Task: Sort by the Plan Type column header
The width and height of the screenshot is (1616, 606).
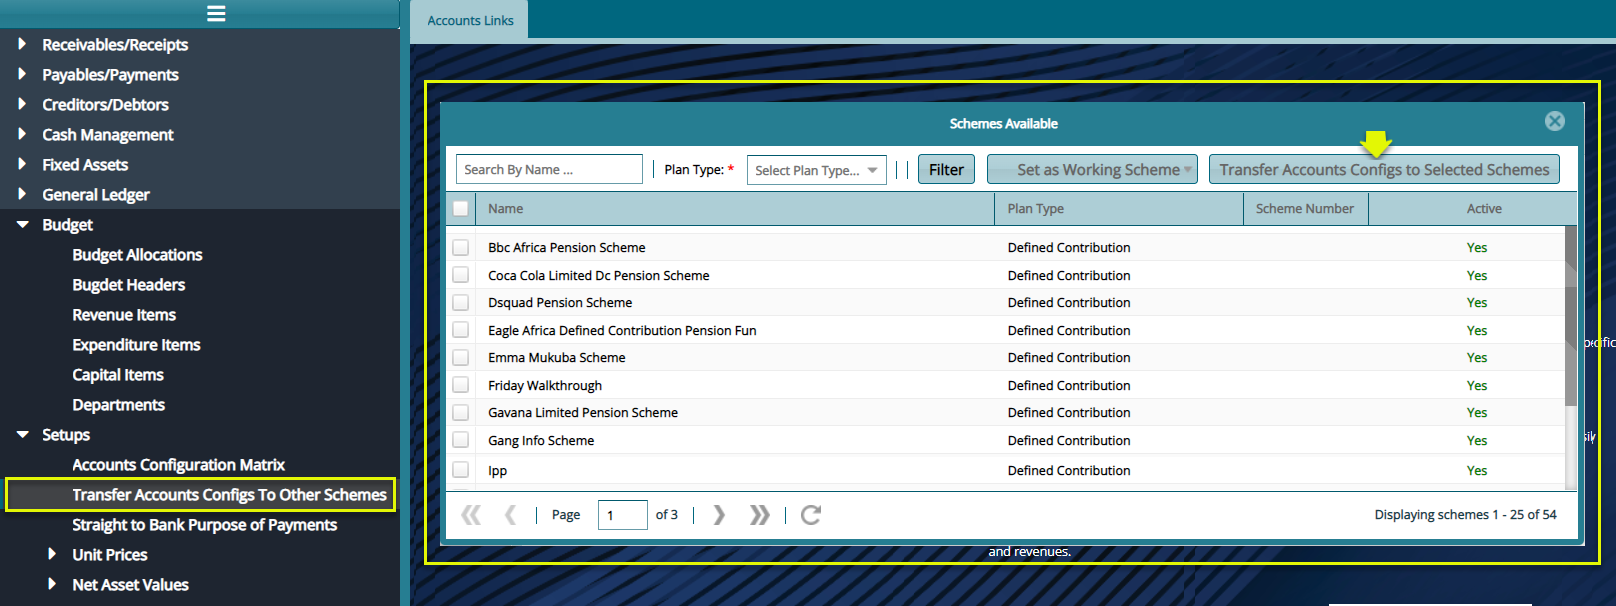Action: point(1119,208)
